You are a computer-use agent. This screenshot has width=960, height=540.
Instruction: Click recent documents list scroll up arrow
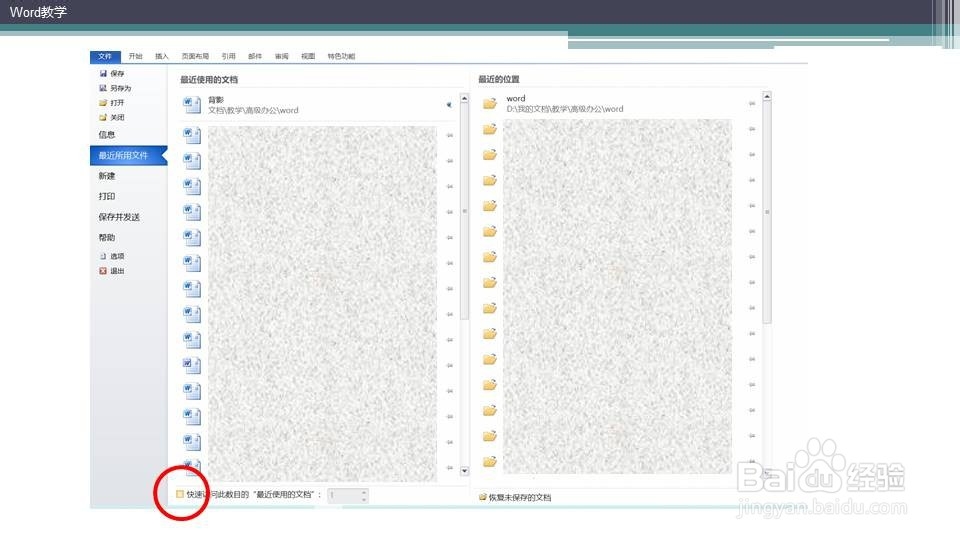pos(464,99)
